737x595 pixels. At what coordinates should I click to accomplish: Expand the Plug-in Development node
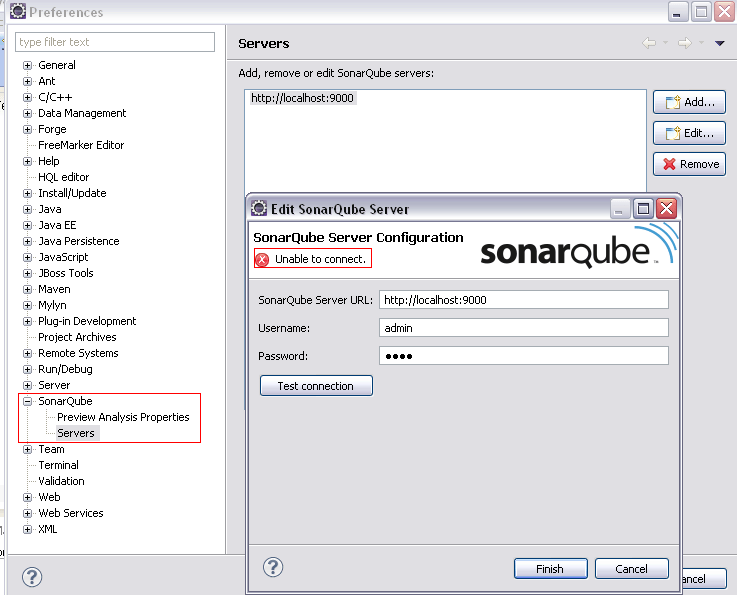[x=27, y=321]
